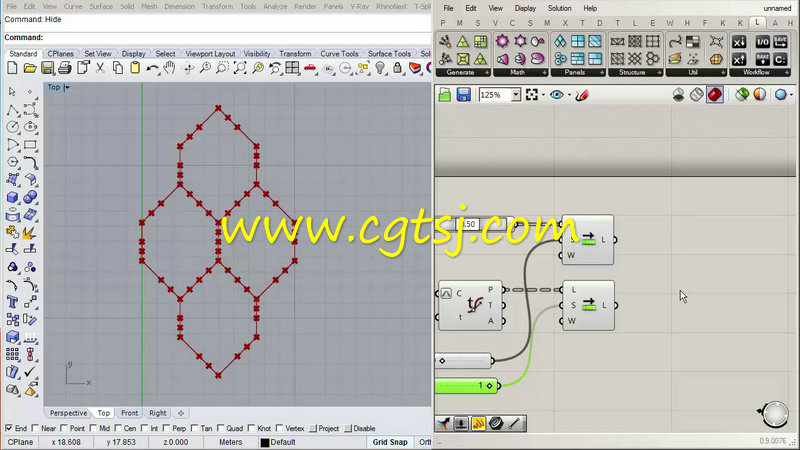Screen dimensions: 800x450
Task: Click the green slider with value 1
Action: (x=466, y=386)
